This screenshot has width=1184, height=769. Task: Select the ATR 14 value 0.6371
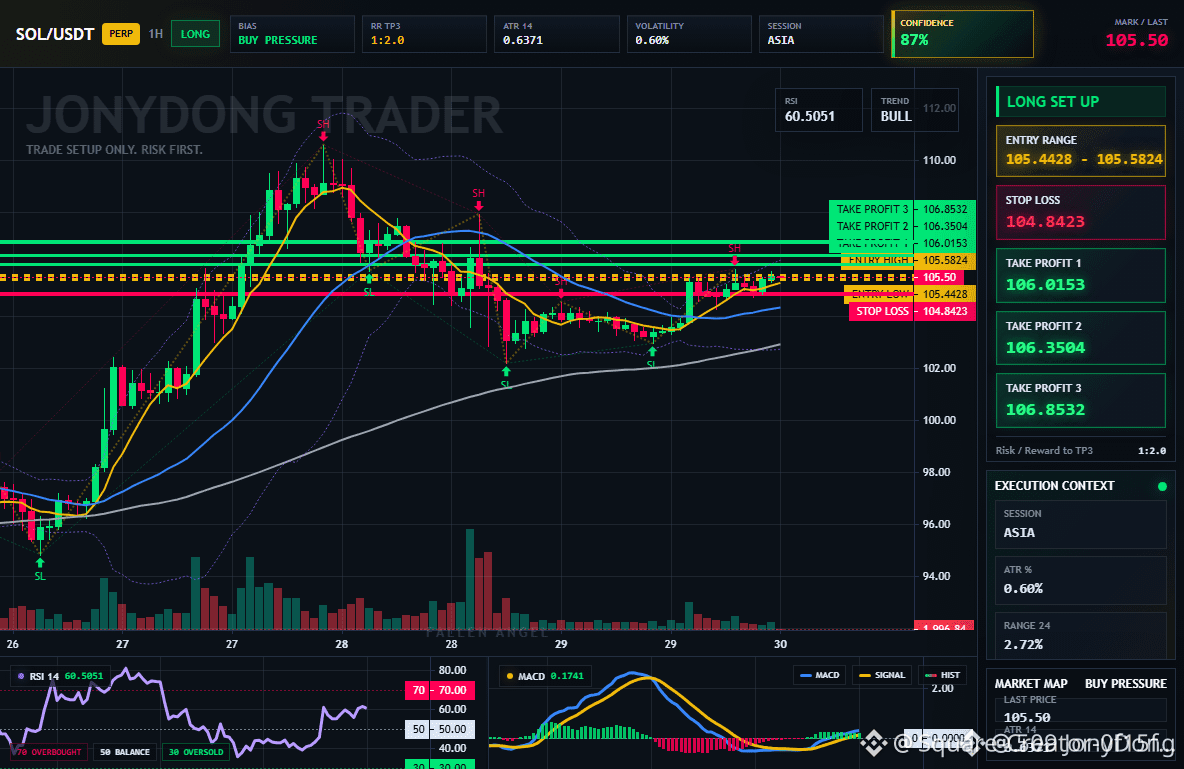pos(523,40)
